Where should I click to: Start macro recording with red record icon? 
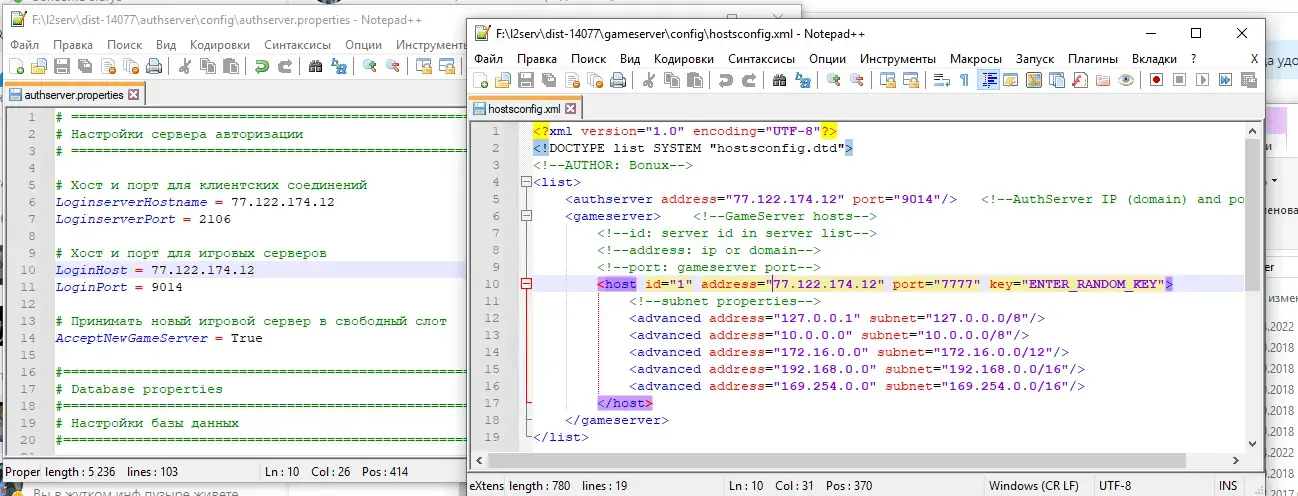(x=1156, y=80)
